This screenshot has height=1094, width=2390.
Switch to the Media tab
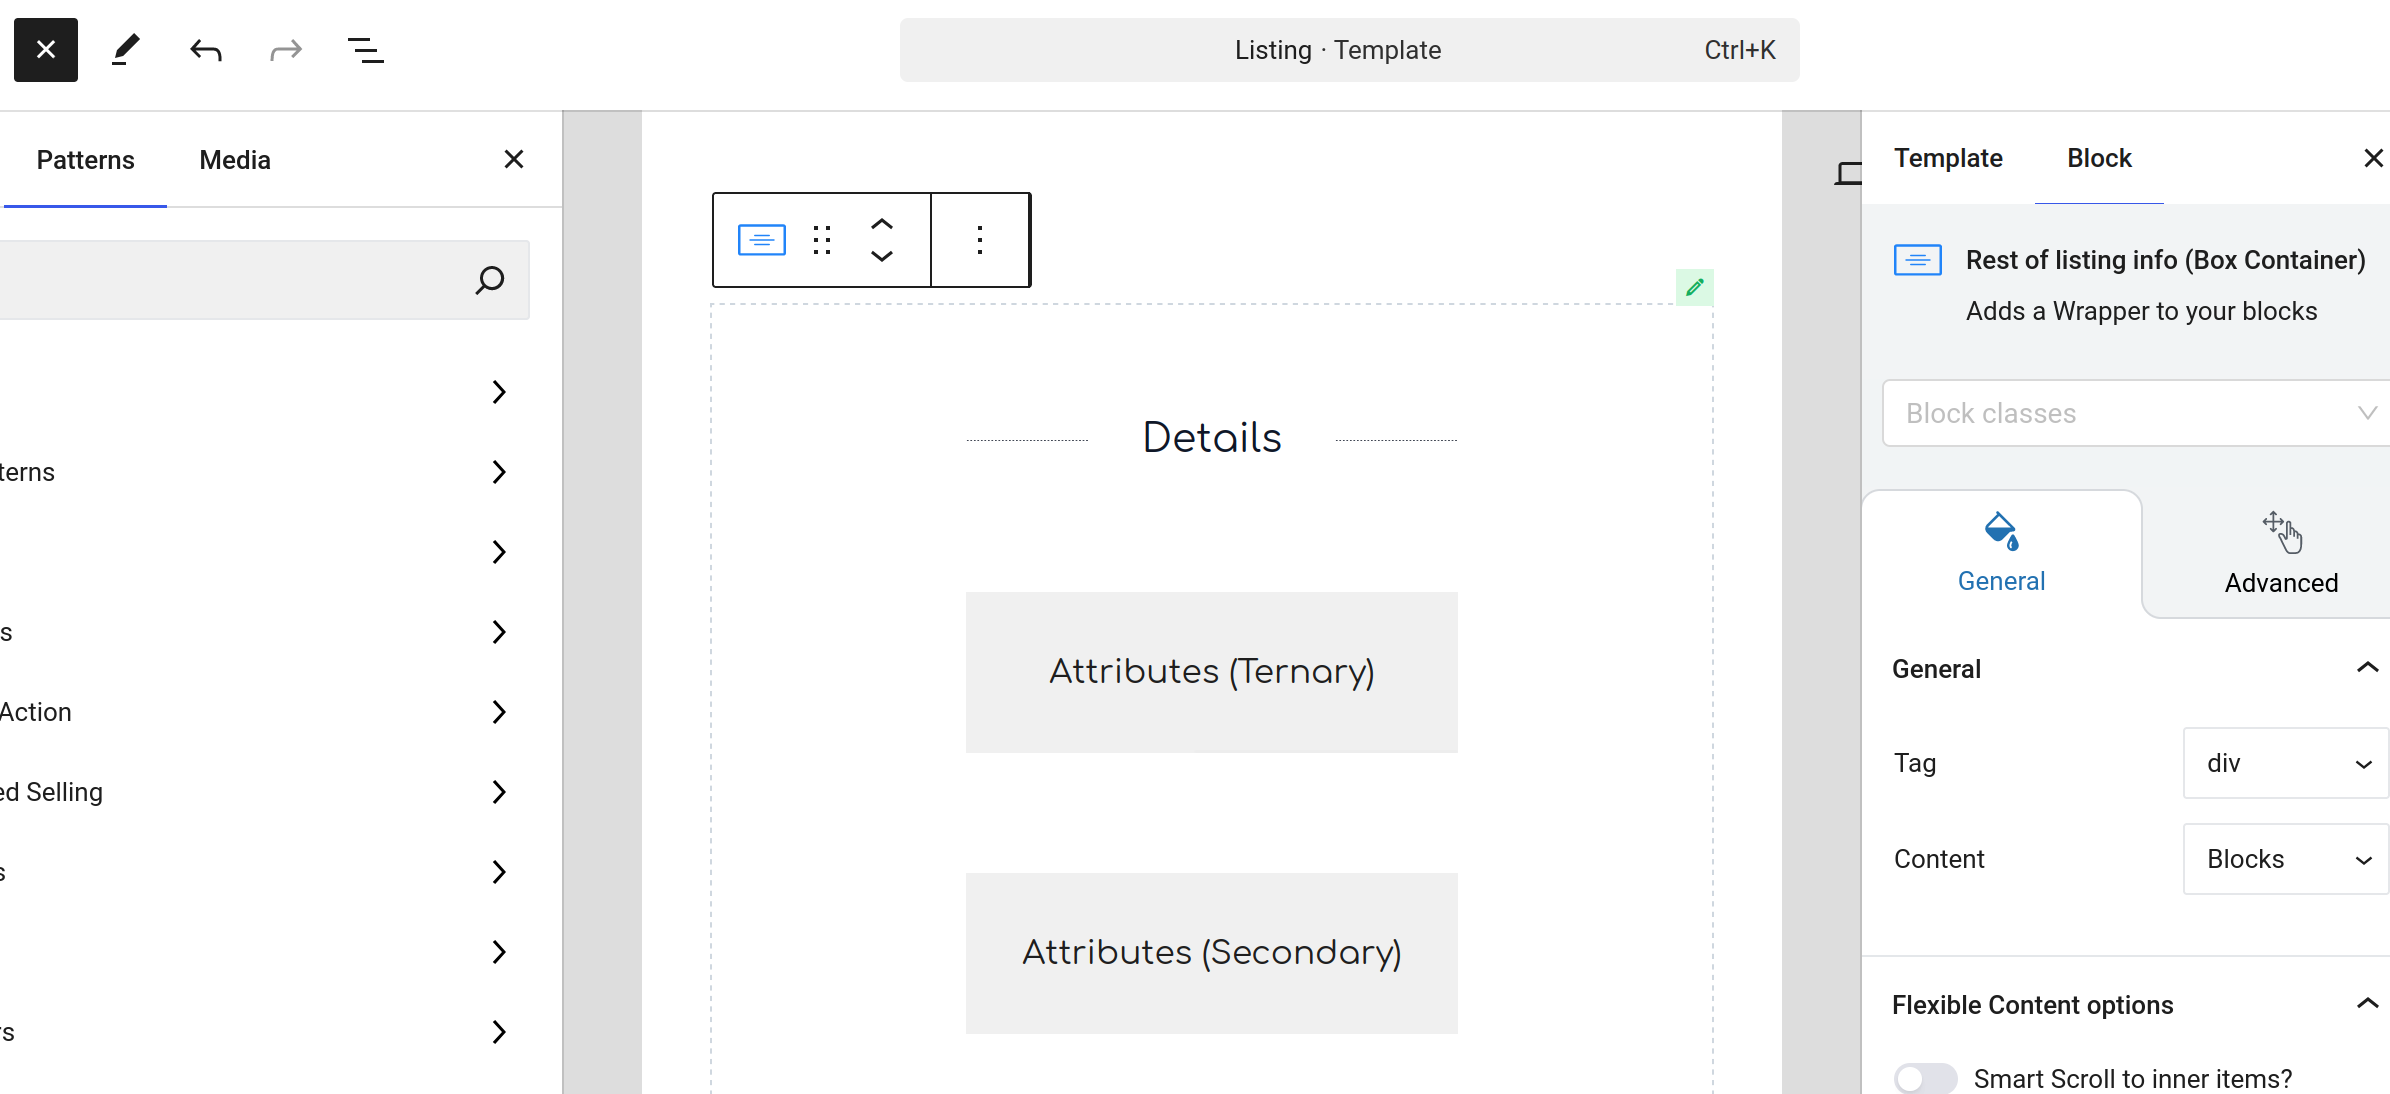coord(235,160)
